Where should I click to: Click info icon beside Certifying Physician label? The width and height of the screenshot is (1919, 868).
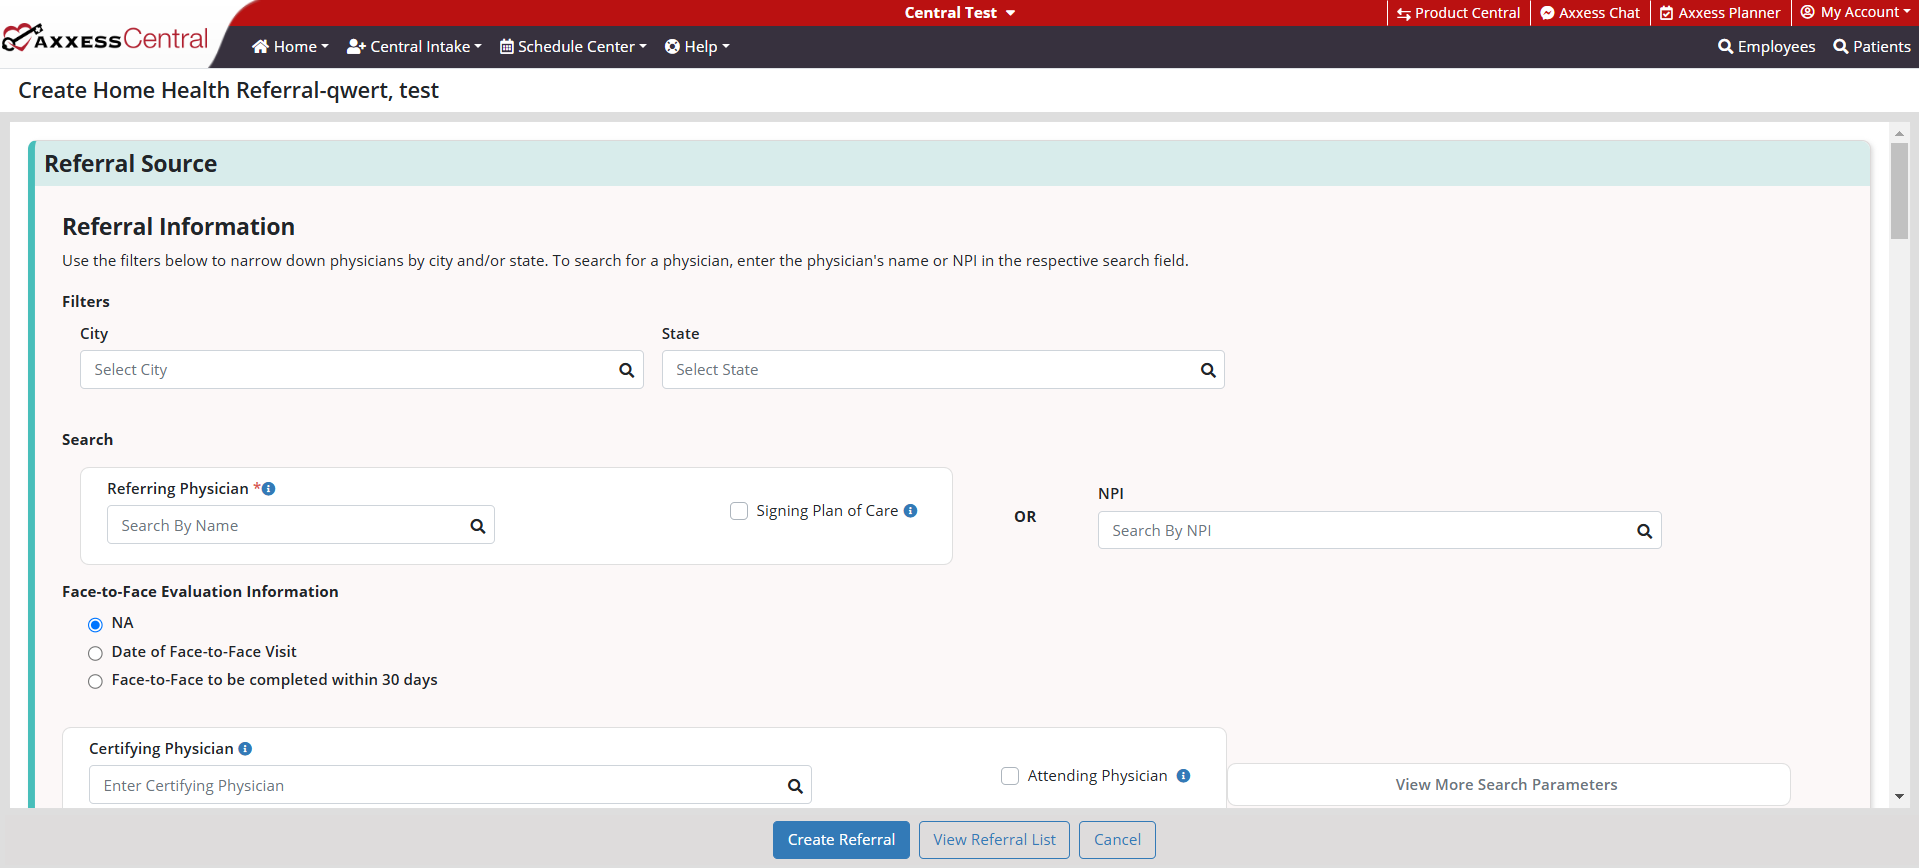click(245, 749)
